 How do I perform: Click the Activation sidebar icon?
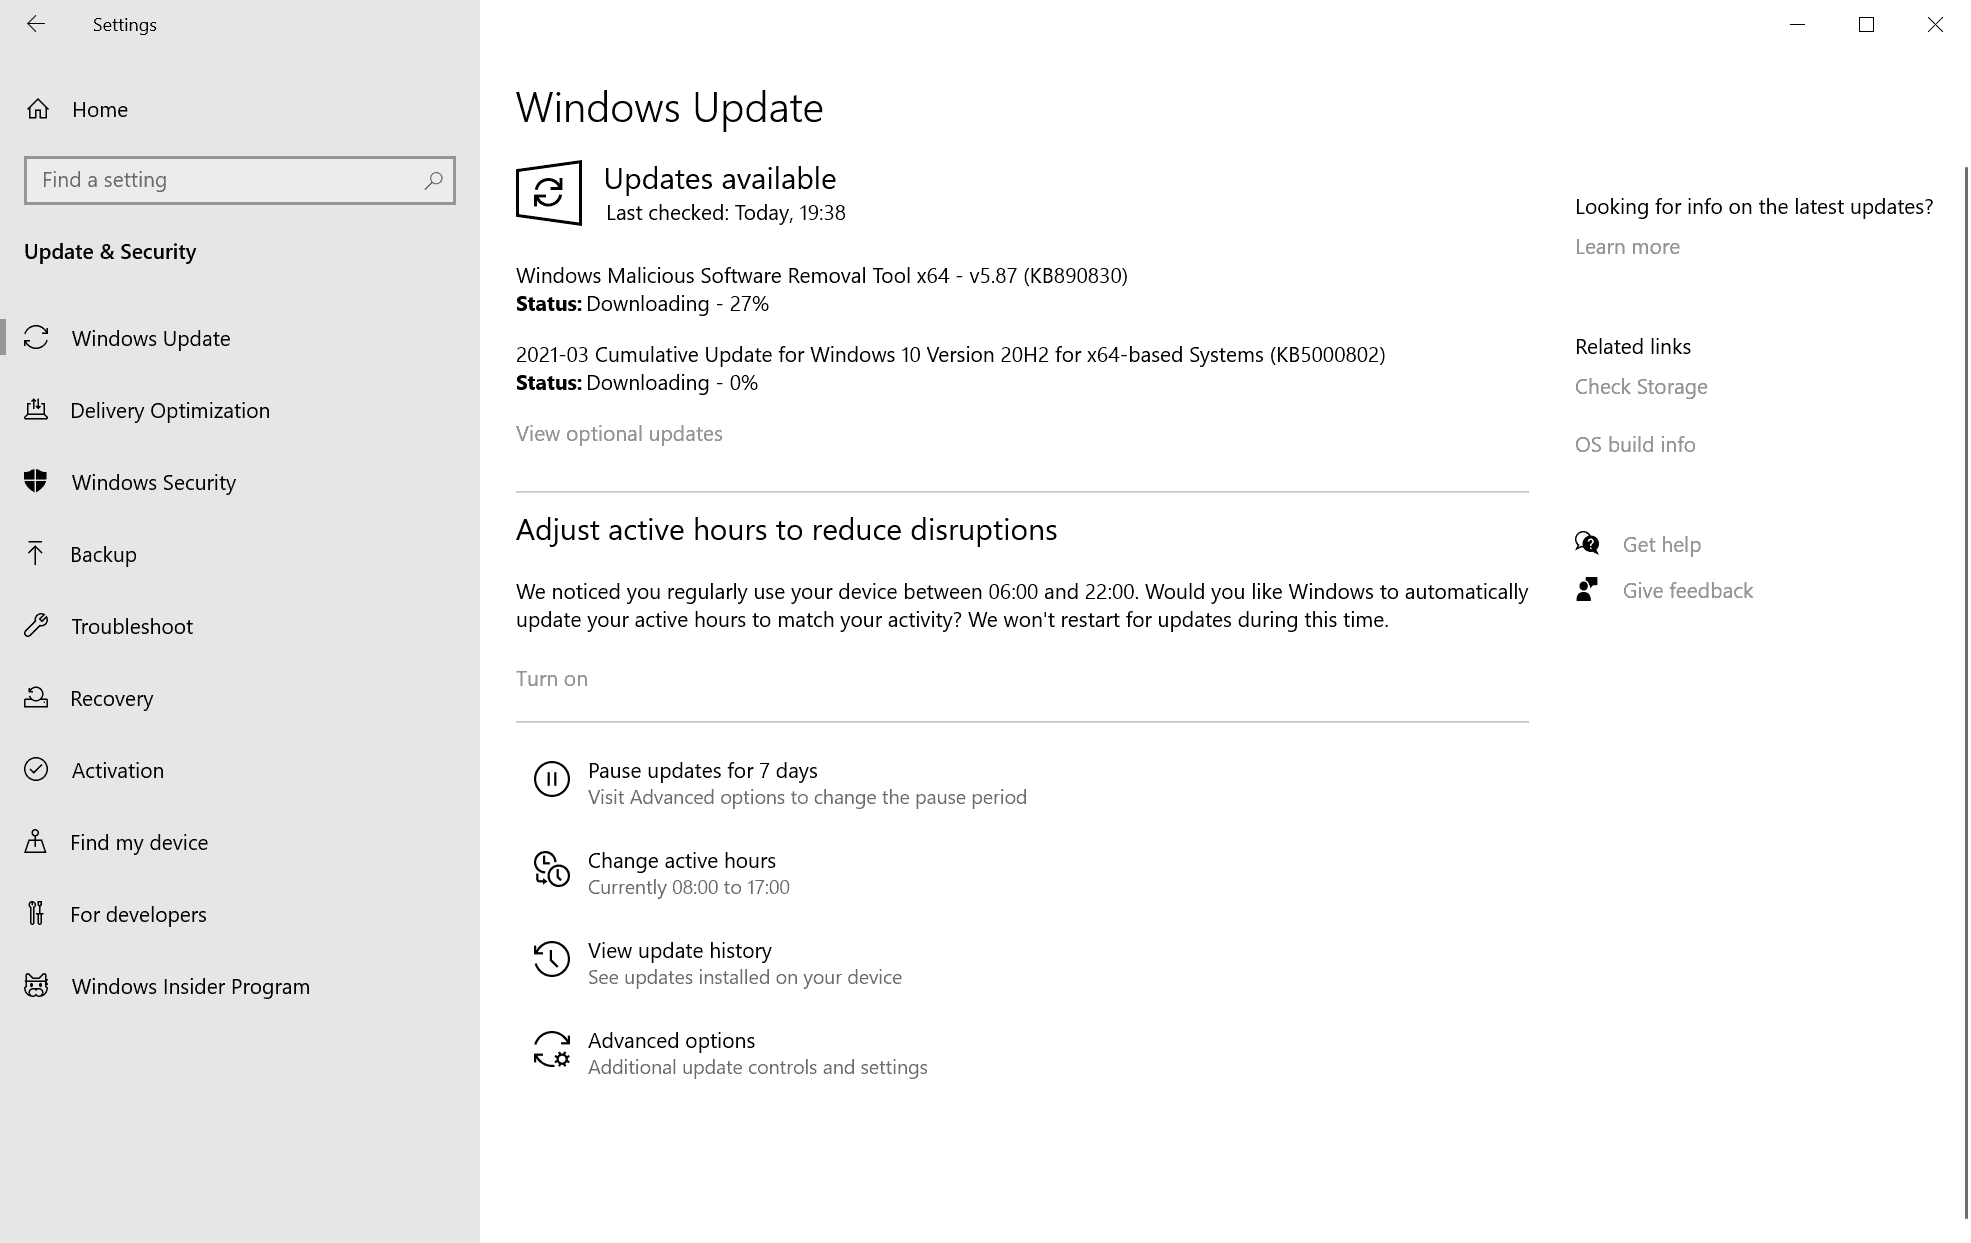click(x=37, y=769)
